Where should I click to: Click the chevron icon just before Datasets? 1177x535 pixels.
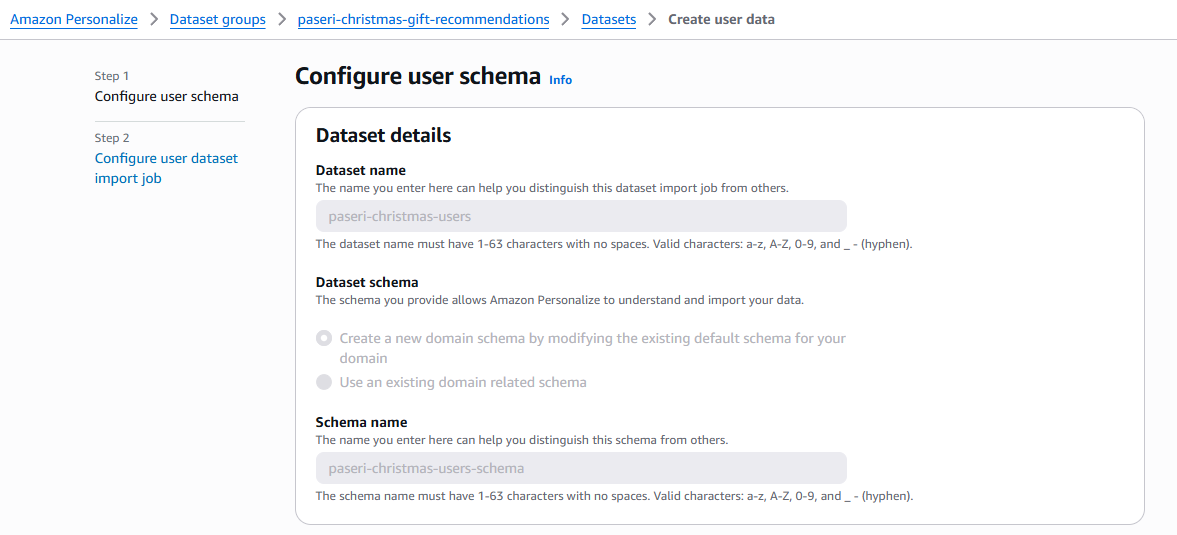(x=565, y=19)
